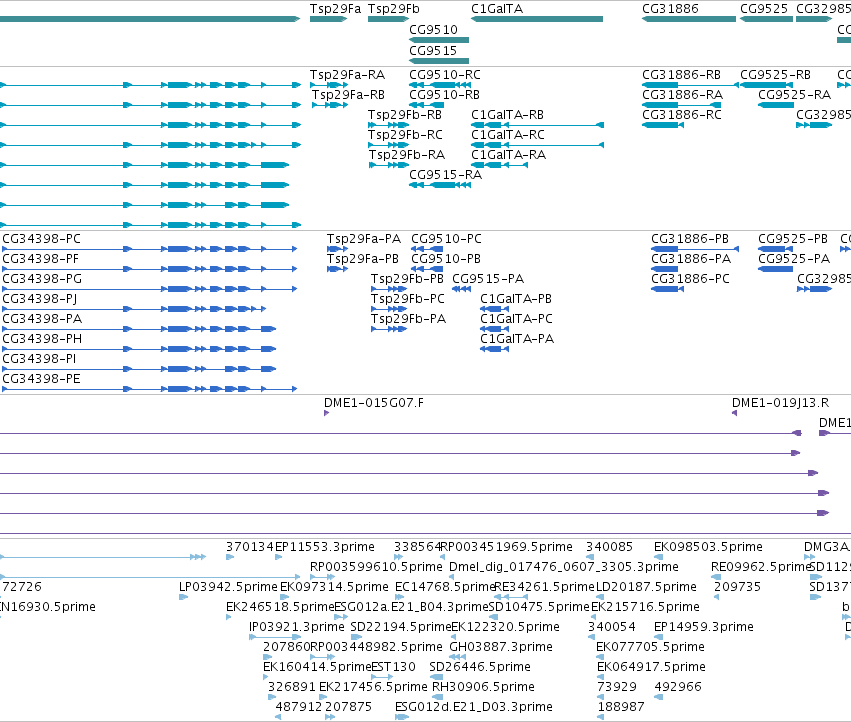
Task: Select transcript label CG9525-RB
Action: click(x=776, y=74)
